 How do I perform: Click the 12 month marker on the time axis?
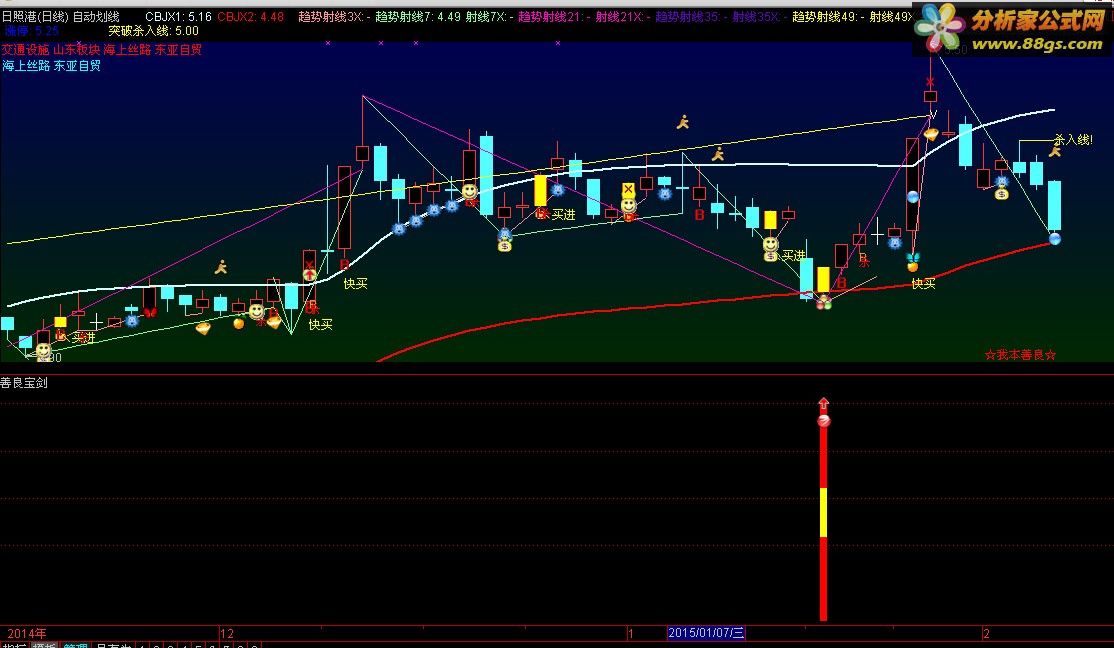click(x=227, y=633)
